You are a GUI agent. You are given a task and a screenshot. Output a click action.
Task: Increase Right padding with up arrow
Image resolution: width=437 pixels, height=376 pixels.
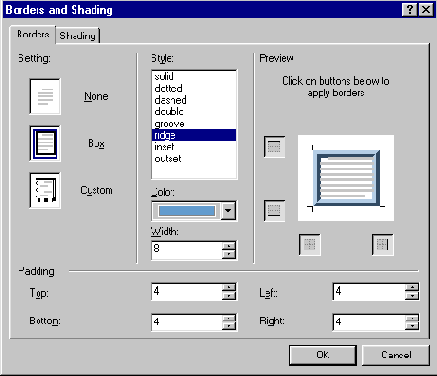tap(412, 318)
